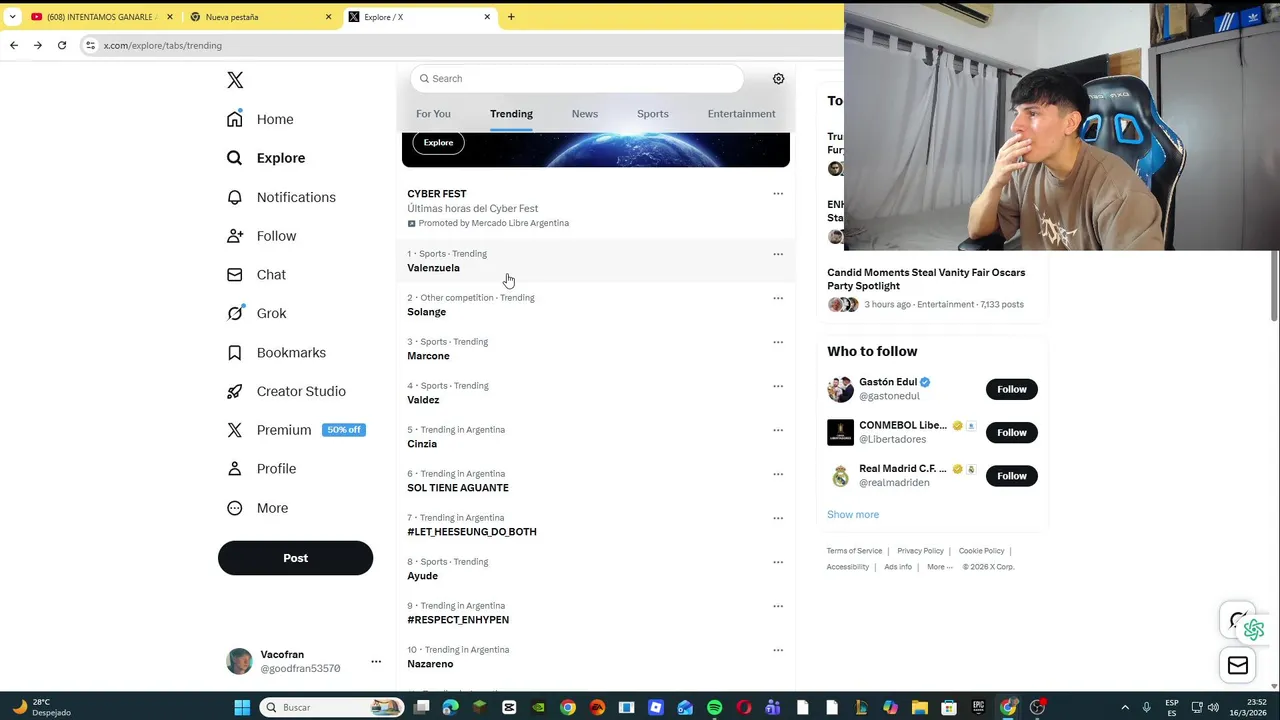Viewport: 1280px width, 720px height.
Task: Click the Post button
Action: pos(295,558)
